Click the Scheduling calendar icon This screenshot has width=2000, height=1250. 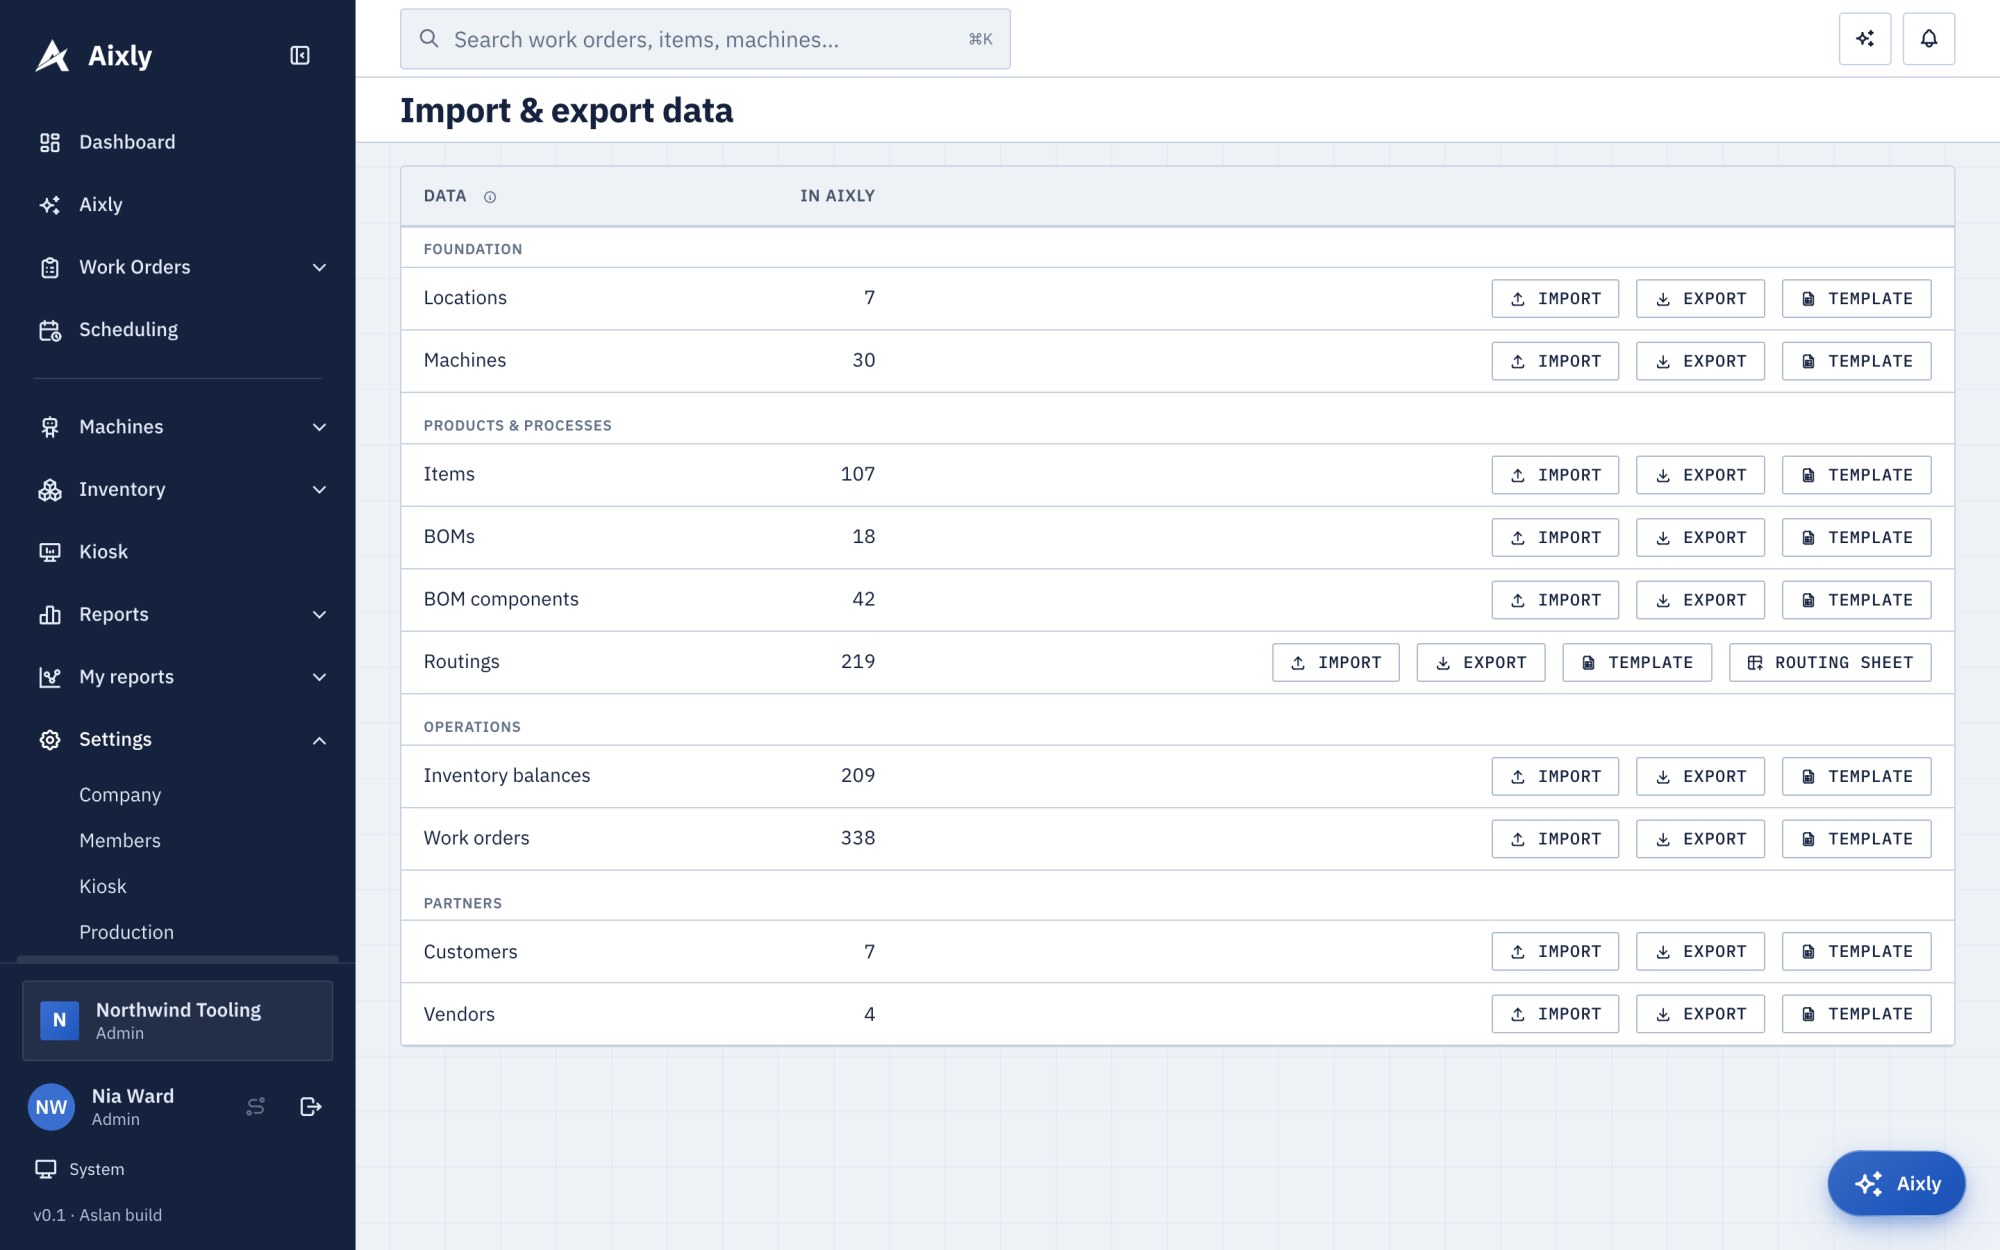(x=50, y=330)
